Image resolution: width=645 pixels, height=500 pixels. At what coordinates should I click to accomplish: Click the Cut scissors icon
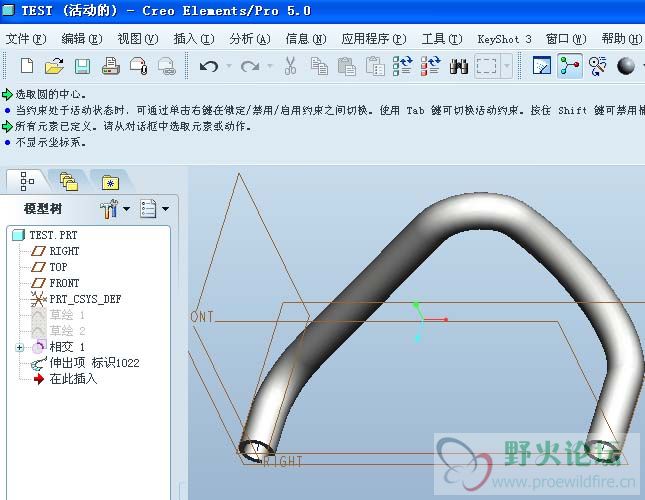click(x=290, y=66)
